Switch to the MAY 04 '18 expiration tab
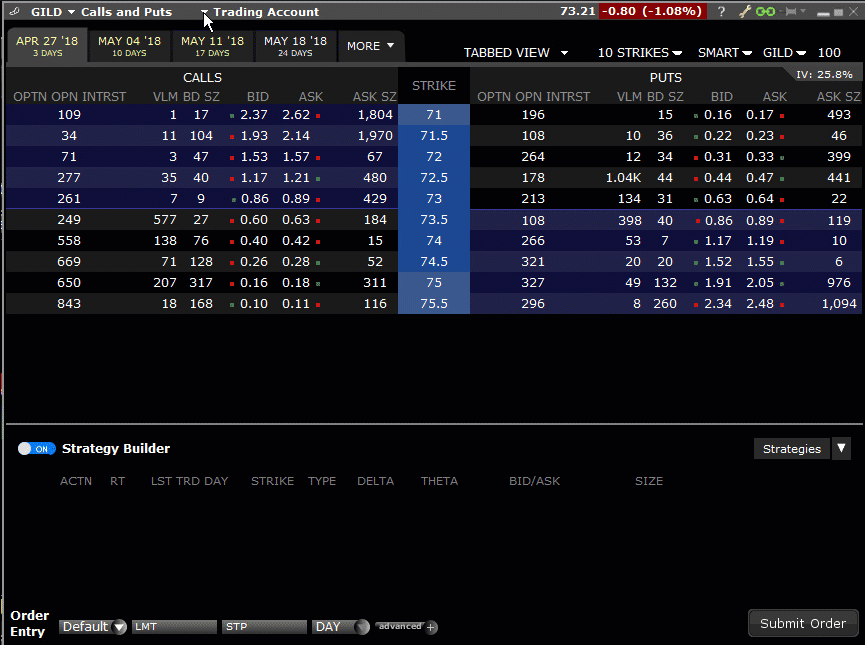The height and width of the screenshot is (645, 865). 129,46
